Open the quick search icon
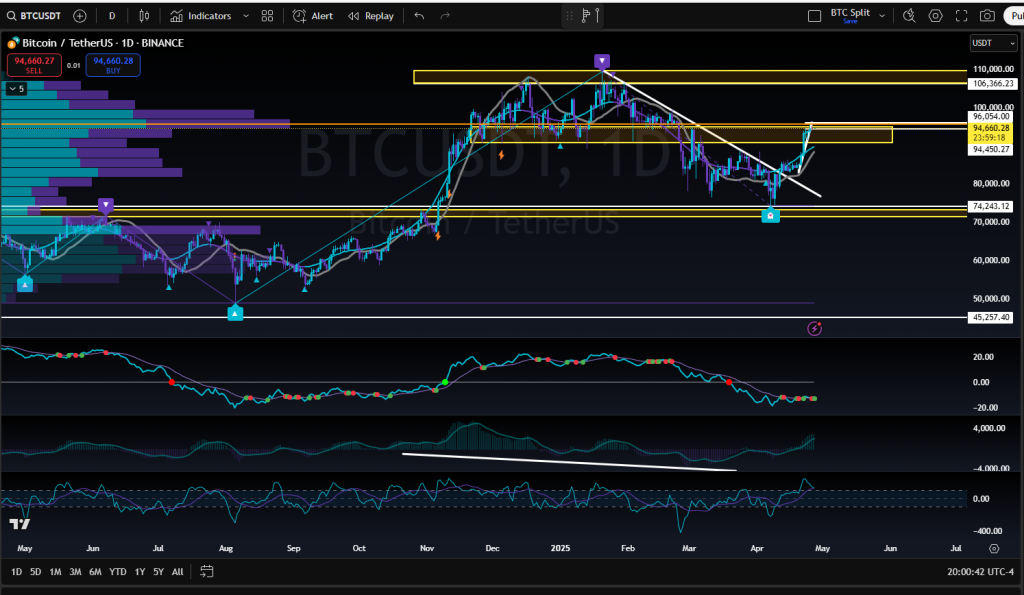 [909, 16]
